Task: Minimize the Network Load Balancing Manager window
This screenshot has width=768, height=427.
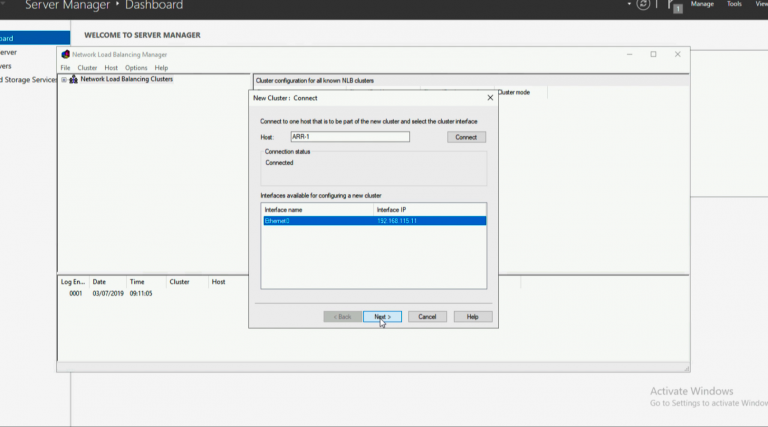Action: click(629, 54)
